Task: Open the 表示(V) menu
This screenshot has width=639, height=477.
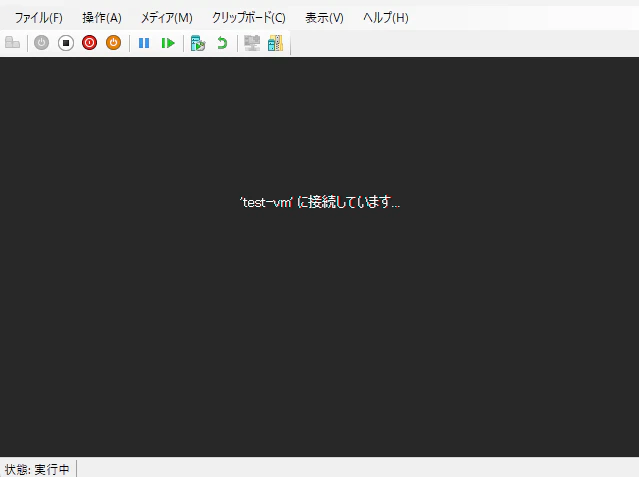Action: pyautogui.click(x=324, y=18)
